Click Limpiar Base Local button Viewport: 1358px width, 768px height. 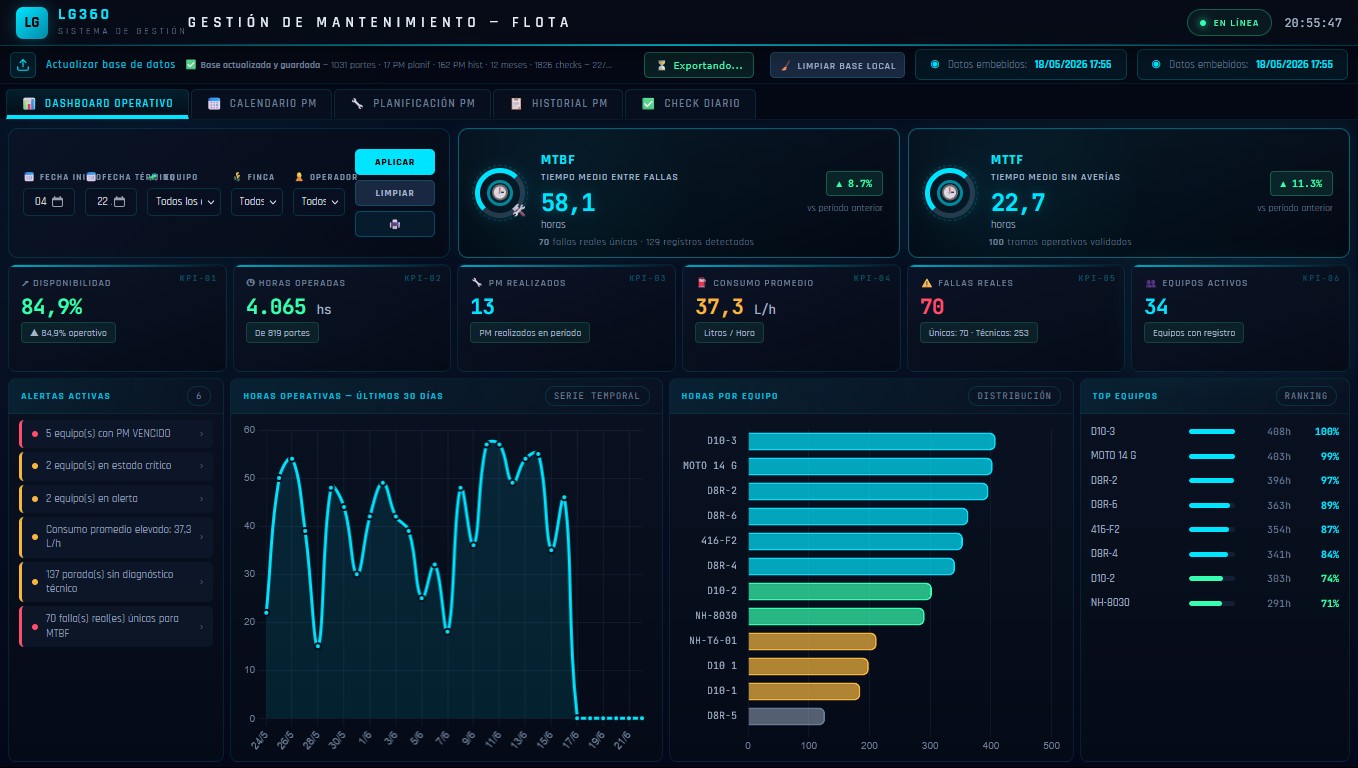tap(838, 66)
